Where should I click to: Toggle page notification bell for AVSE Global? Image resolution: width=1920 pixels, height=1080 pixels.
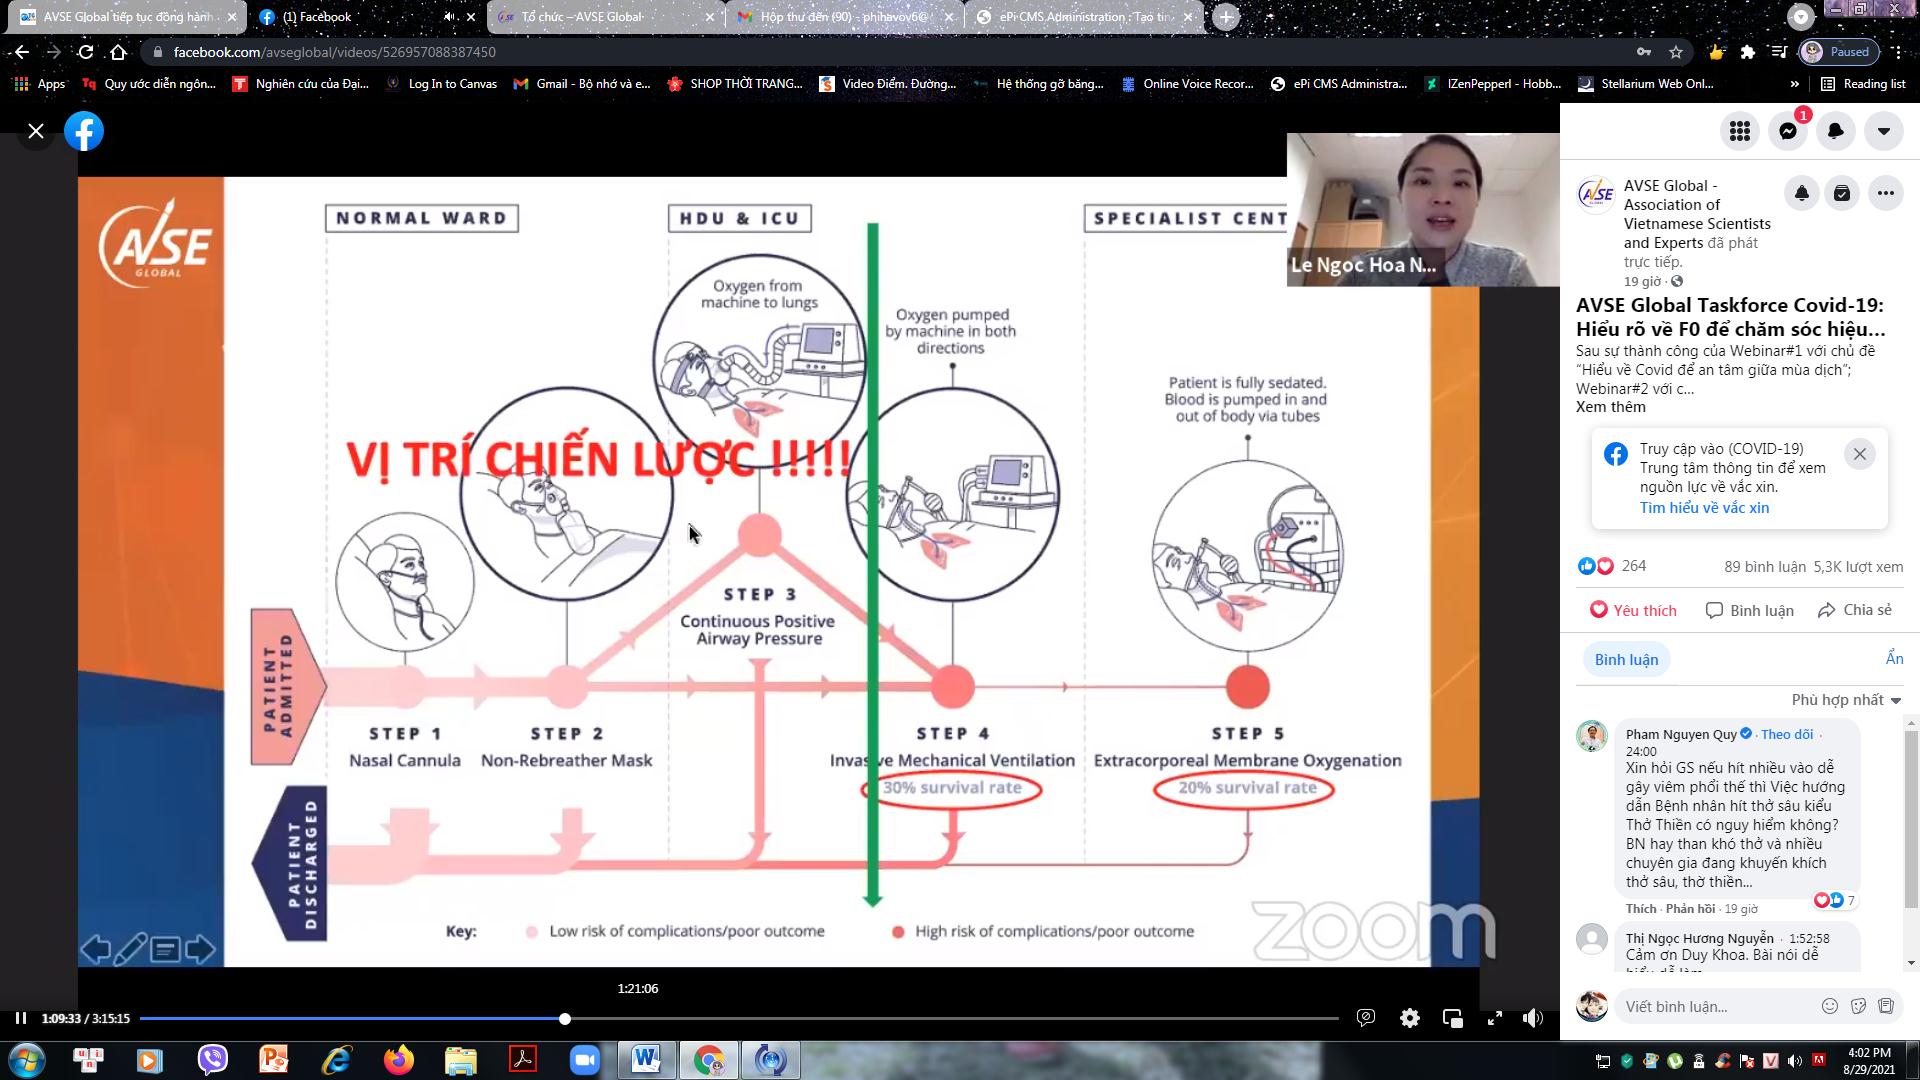tap(1802, 194)
